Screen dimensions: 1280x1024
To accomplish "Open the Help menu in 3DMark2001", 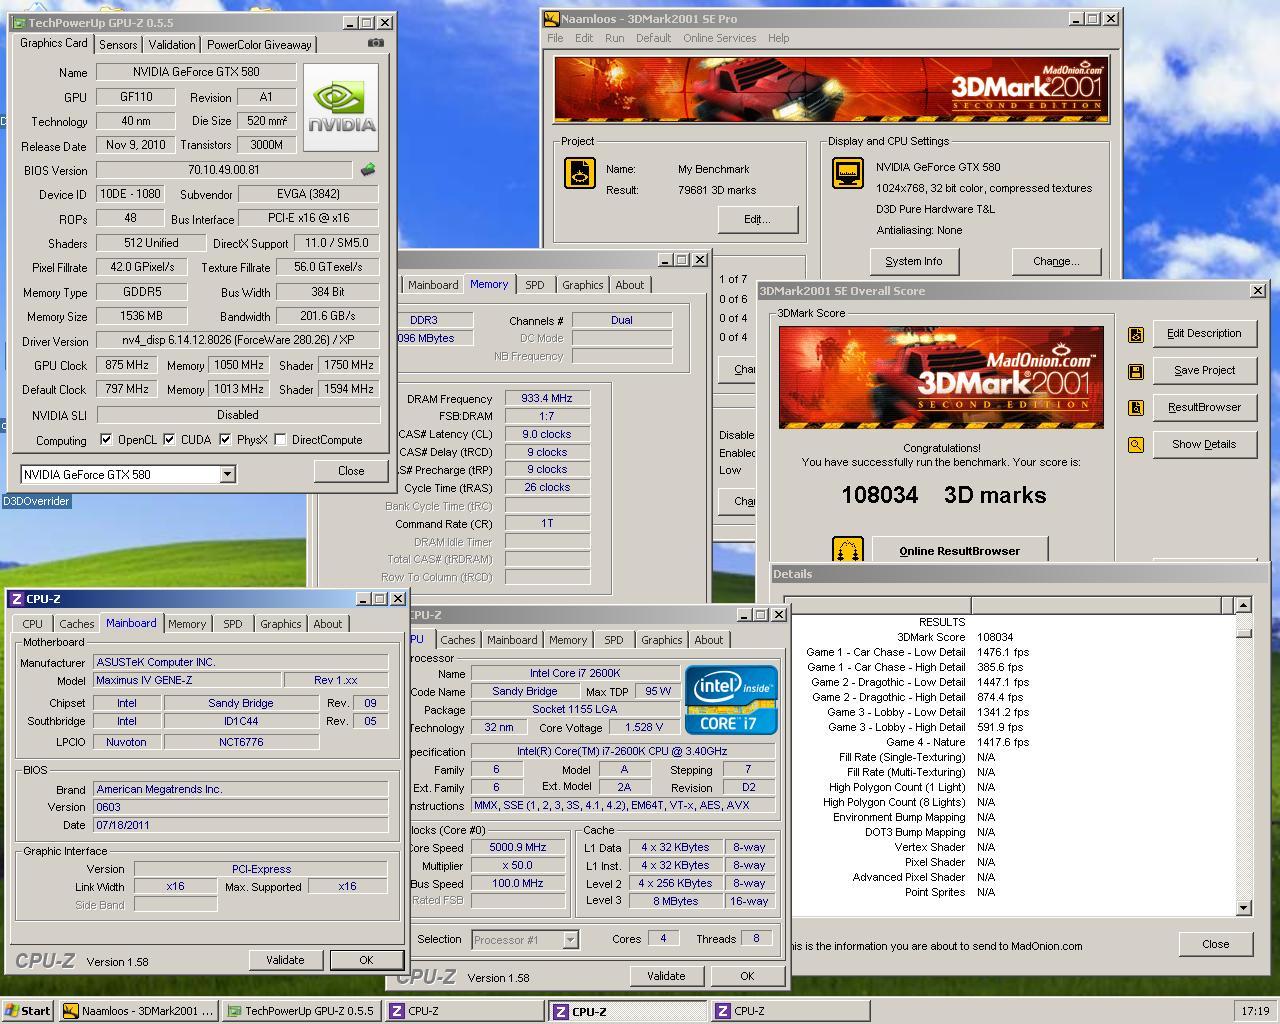I will click(778, 38).
